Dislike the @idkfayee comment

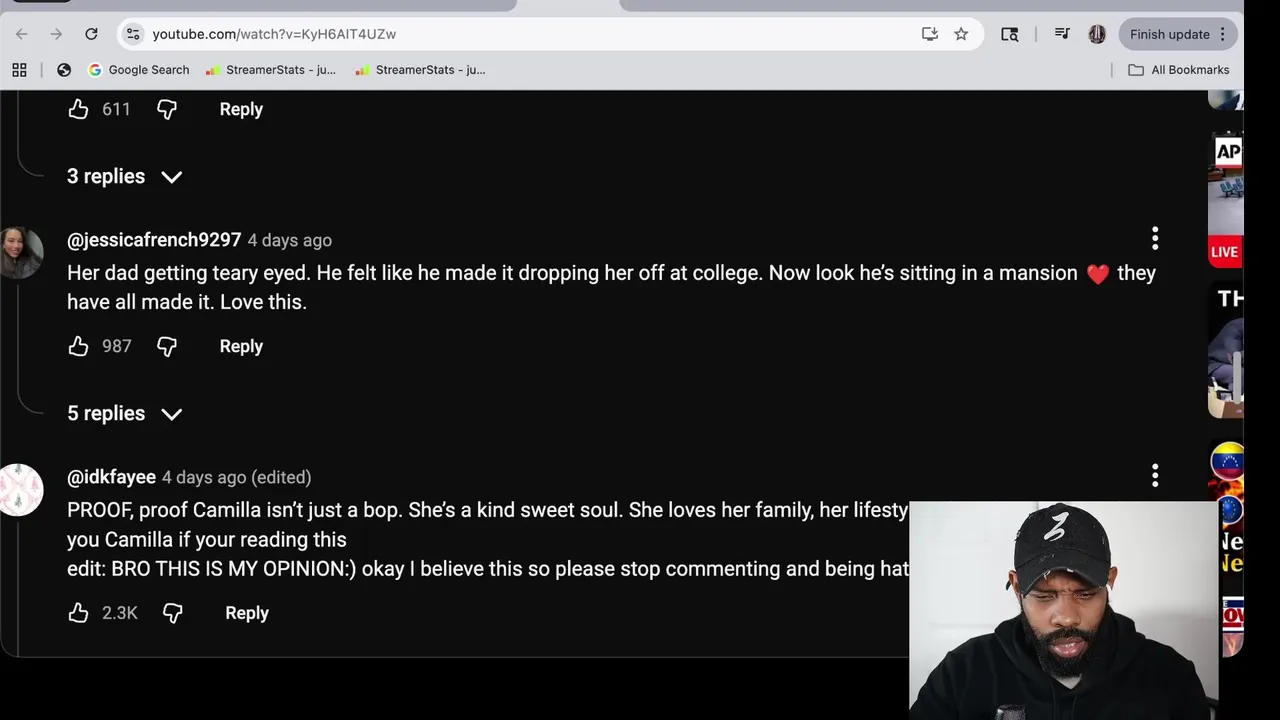173,613
